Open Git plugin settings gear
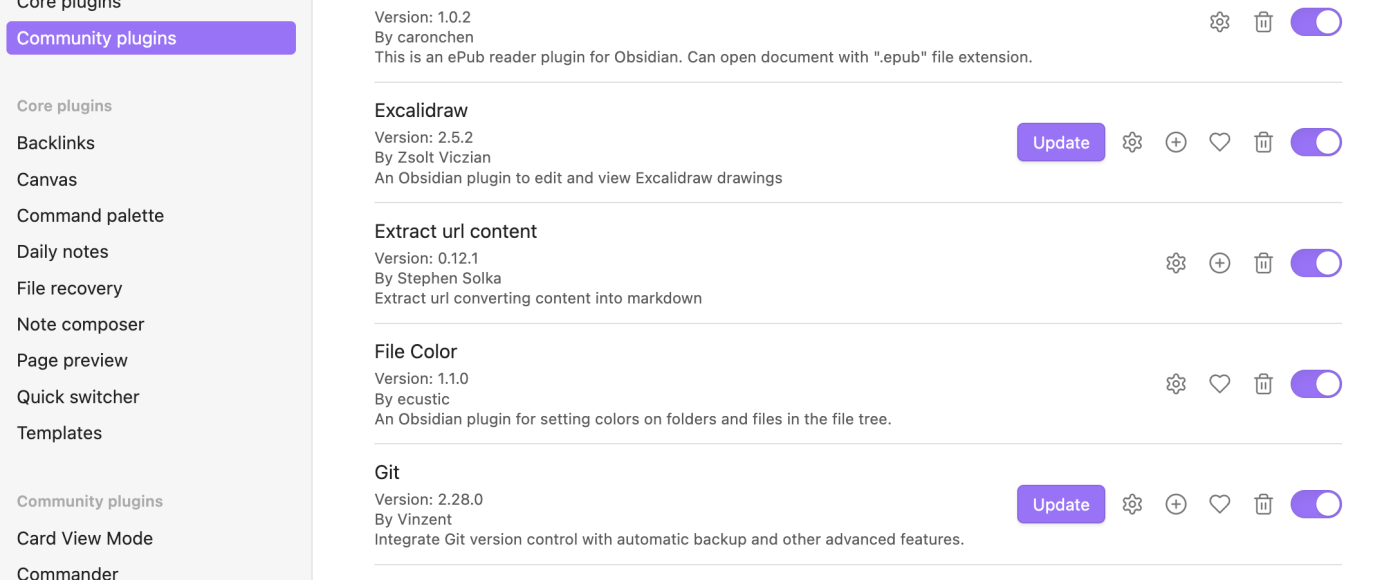The height and width of the screenshot is (580, 1400). tap(1132, 504)
